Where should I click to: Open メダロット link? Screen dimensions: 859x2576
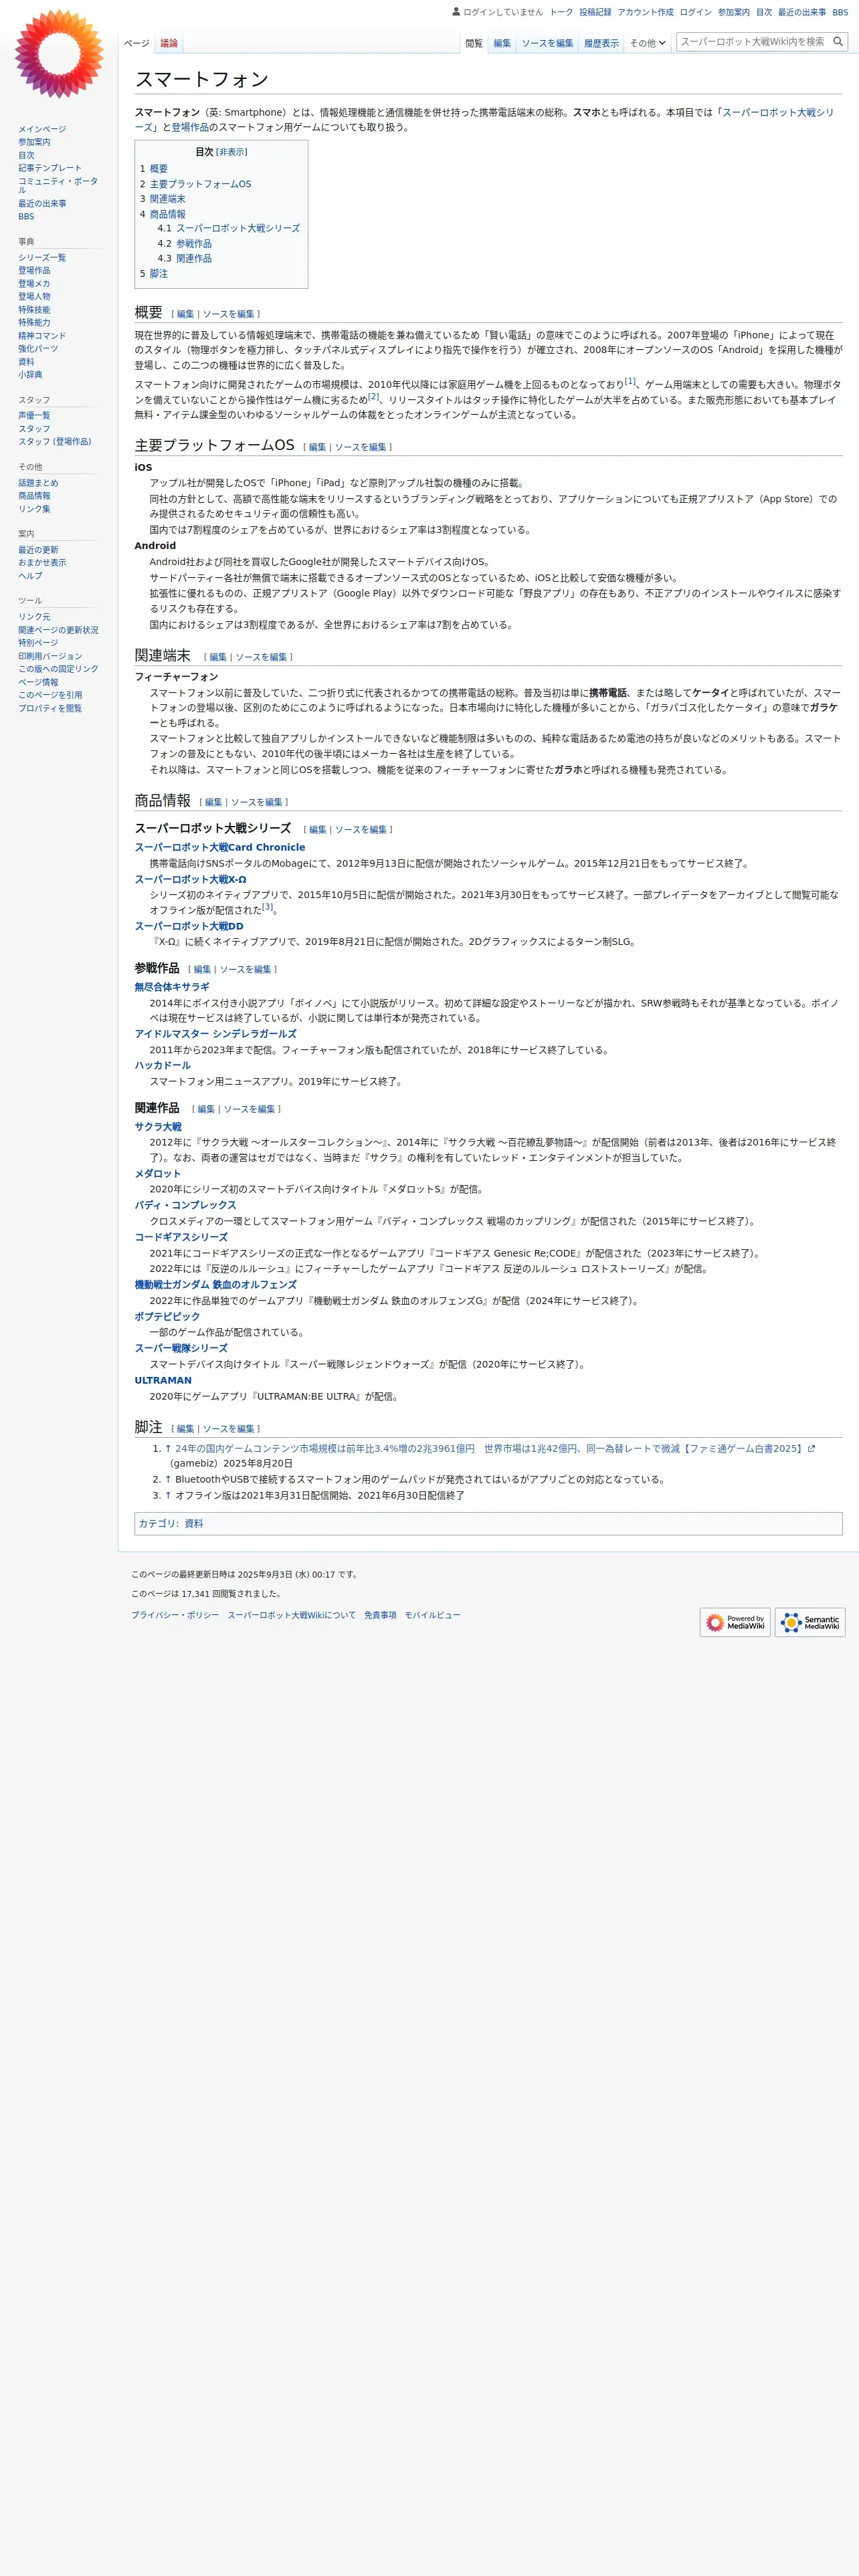click(158, 1174)
